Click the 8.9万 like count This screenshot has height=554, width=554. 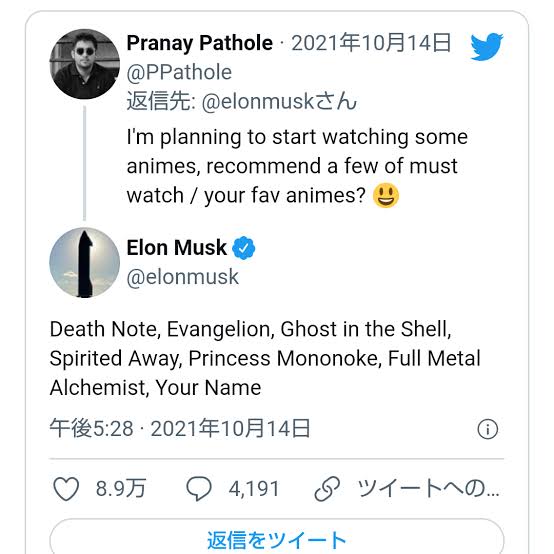point(120,489)
